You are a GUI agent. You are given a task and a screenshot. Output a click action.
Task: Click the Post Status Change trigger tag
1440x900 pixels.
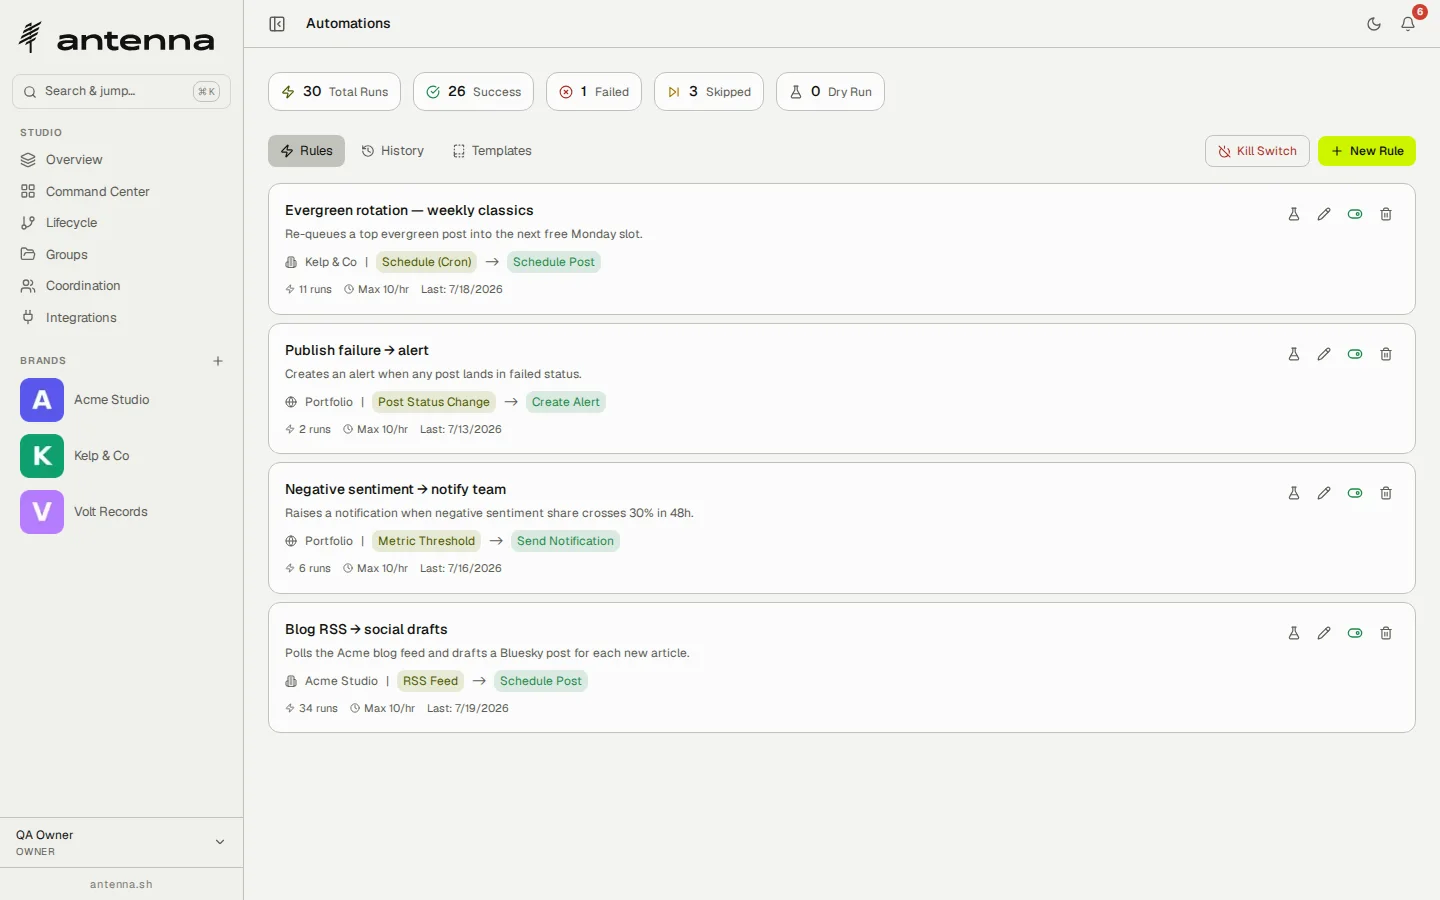434,402
